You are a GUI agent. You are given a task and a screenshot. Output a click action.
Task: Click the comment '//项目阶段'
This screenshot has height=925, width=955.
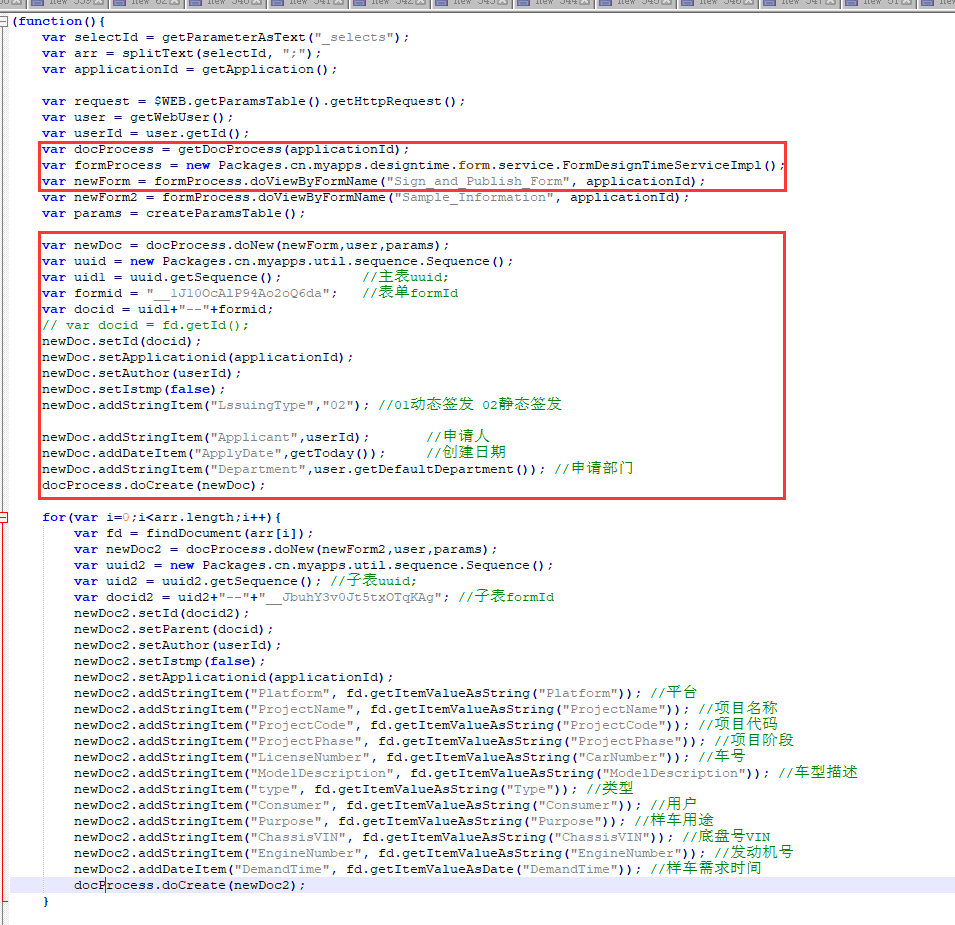[753, 740]
